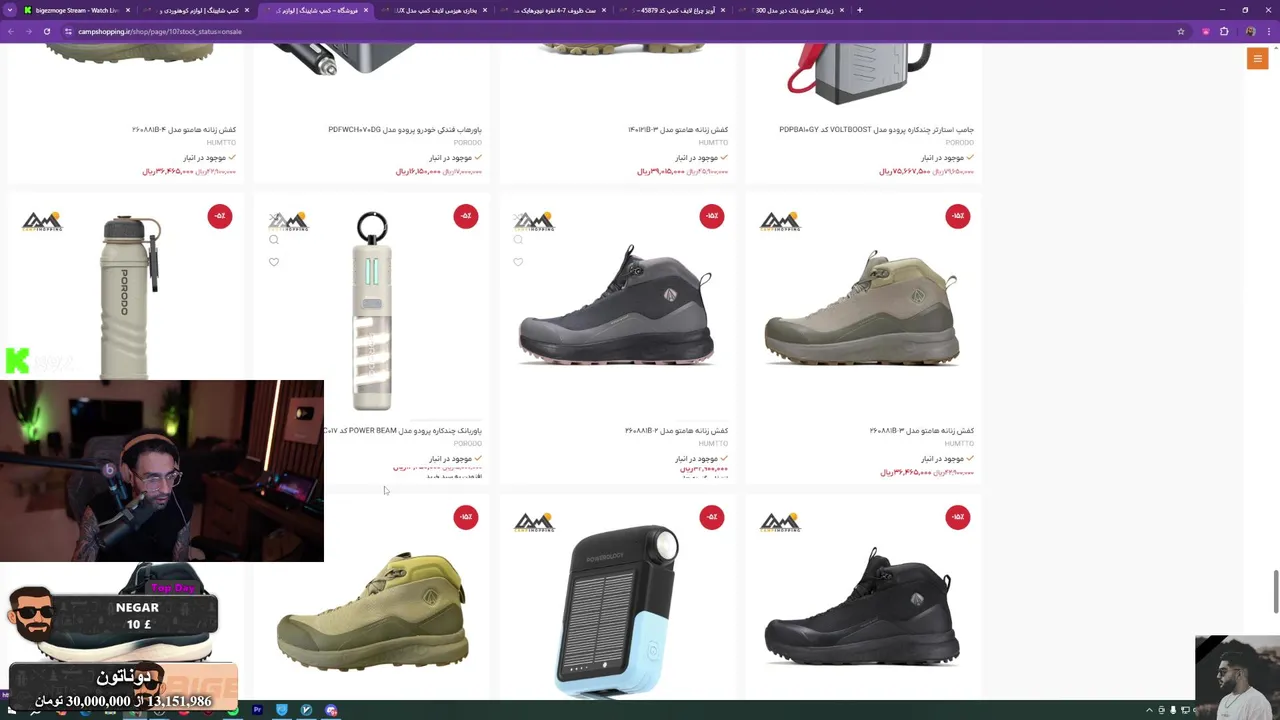This screenshot has height=720, width=1280.
Task: Switch to the tab with LUX in its title
Action: click(434, 10)
